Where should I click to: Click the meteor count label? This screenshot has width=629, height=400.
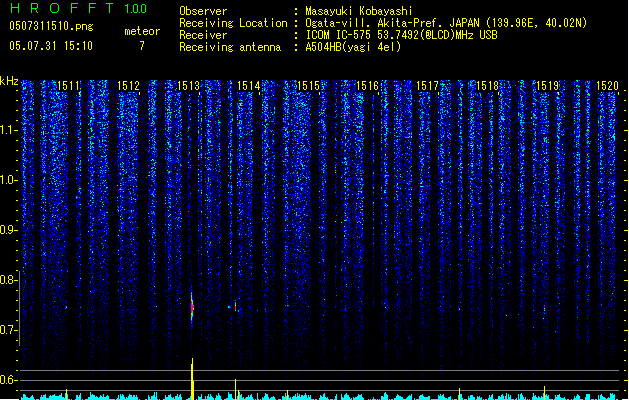(142, 31)
